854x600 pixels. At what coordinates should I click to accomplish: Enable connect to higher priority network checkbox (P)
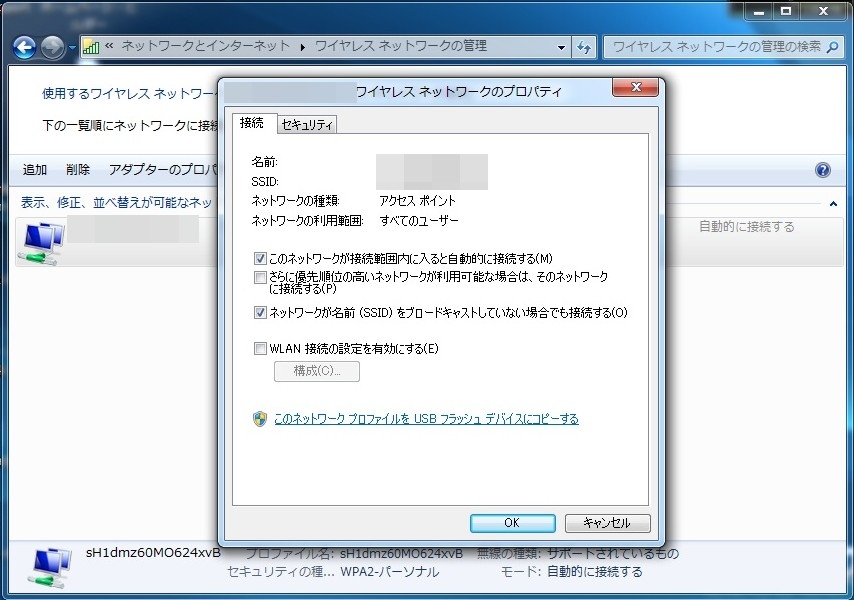coord(260,277)
